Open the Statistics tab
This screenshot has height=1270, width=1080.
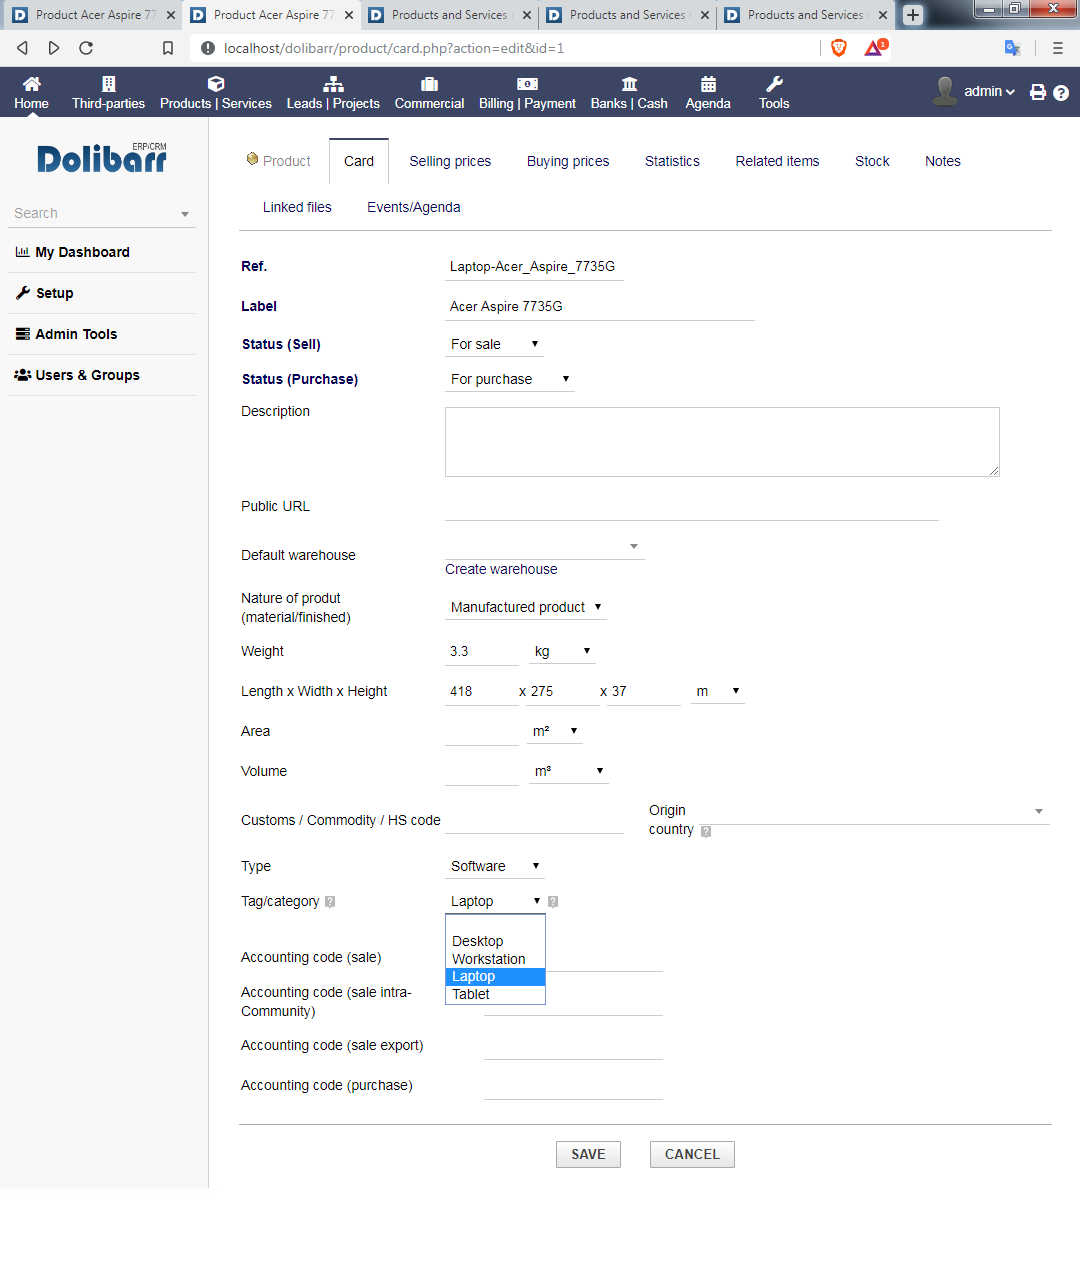coord(672,161)
